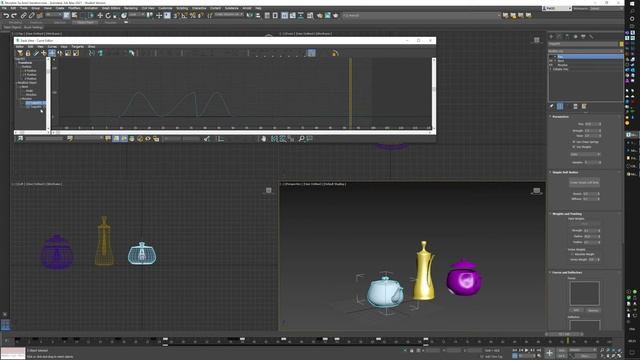640x360 pixels.
Task: Open the named selection sets dropdown
Action: [x=228, y=15]
